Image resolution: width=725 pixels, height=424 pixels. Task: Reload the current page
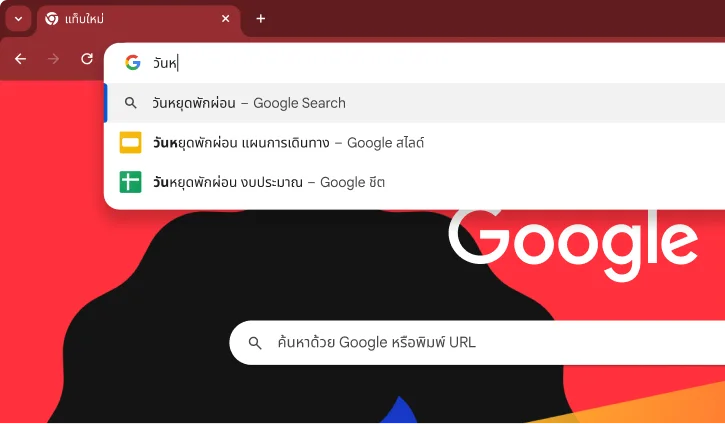(x=87, y=59)
